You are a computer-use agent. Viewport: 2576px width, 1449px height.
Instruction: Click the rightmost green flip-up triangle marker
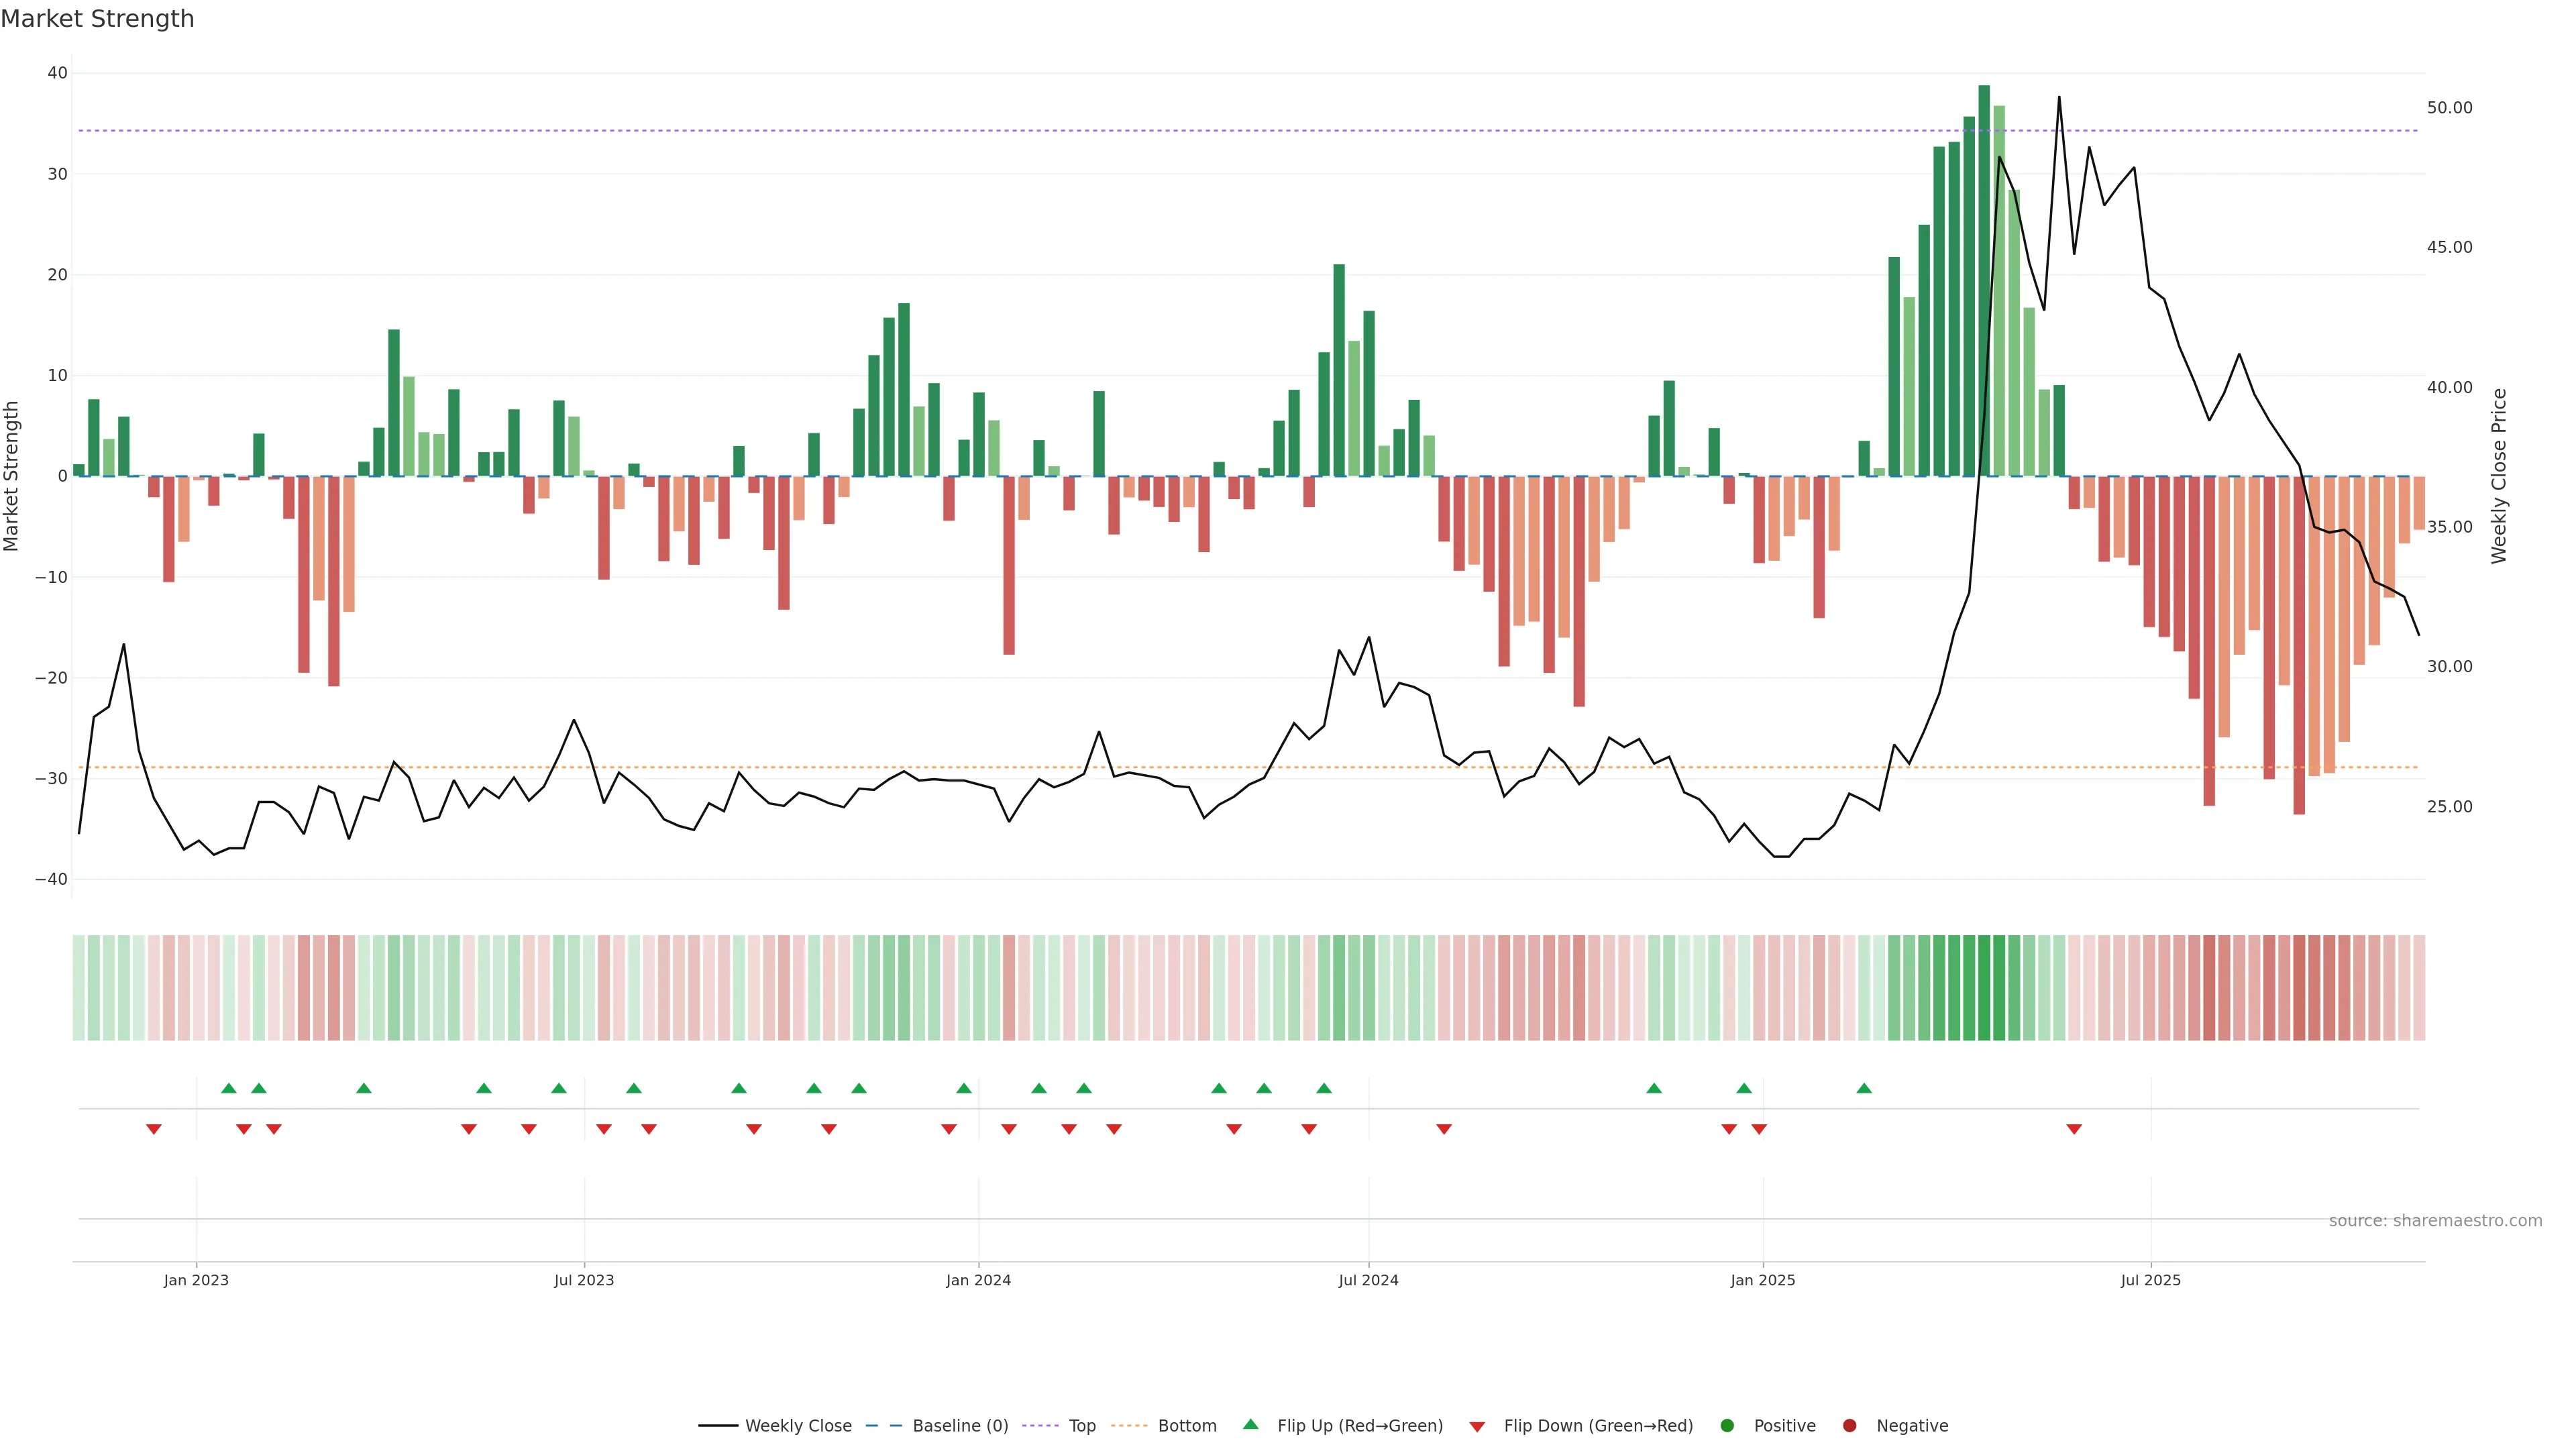tap(1864, 1088)
